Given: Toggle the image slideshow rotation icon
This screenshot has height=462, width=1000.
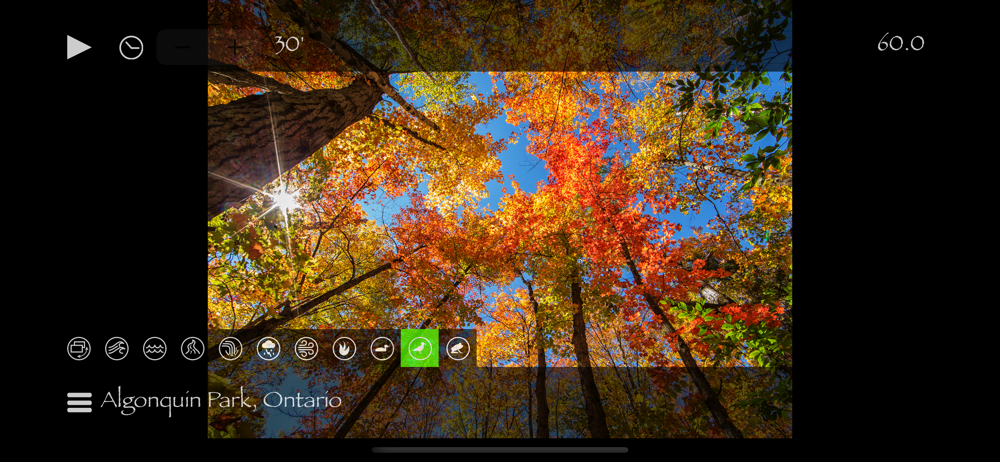Looking at the screenshot, I should pos(79,348).
